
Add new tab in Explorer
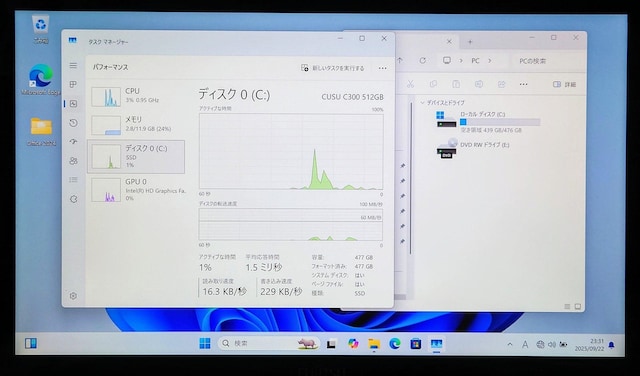point(470,42)
